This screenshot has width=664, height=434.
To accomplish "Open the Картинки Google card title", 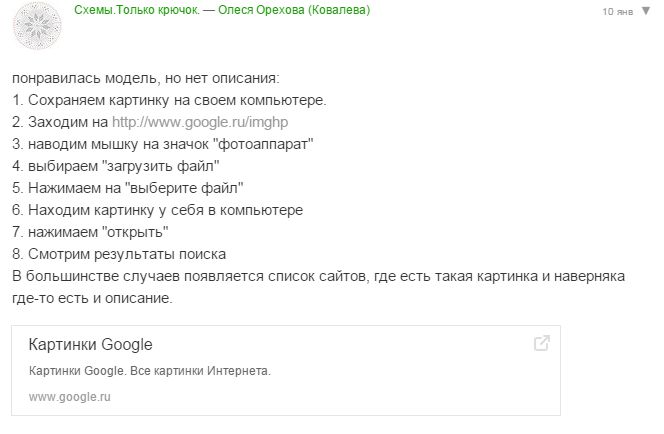I will coord(90,344).
